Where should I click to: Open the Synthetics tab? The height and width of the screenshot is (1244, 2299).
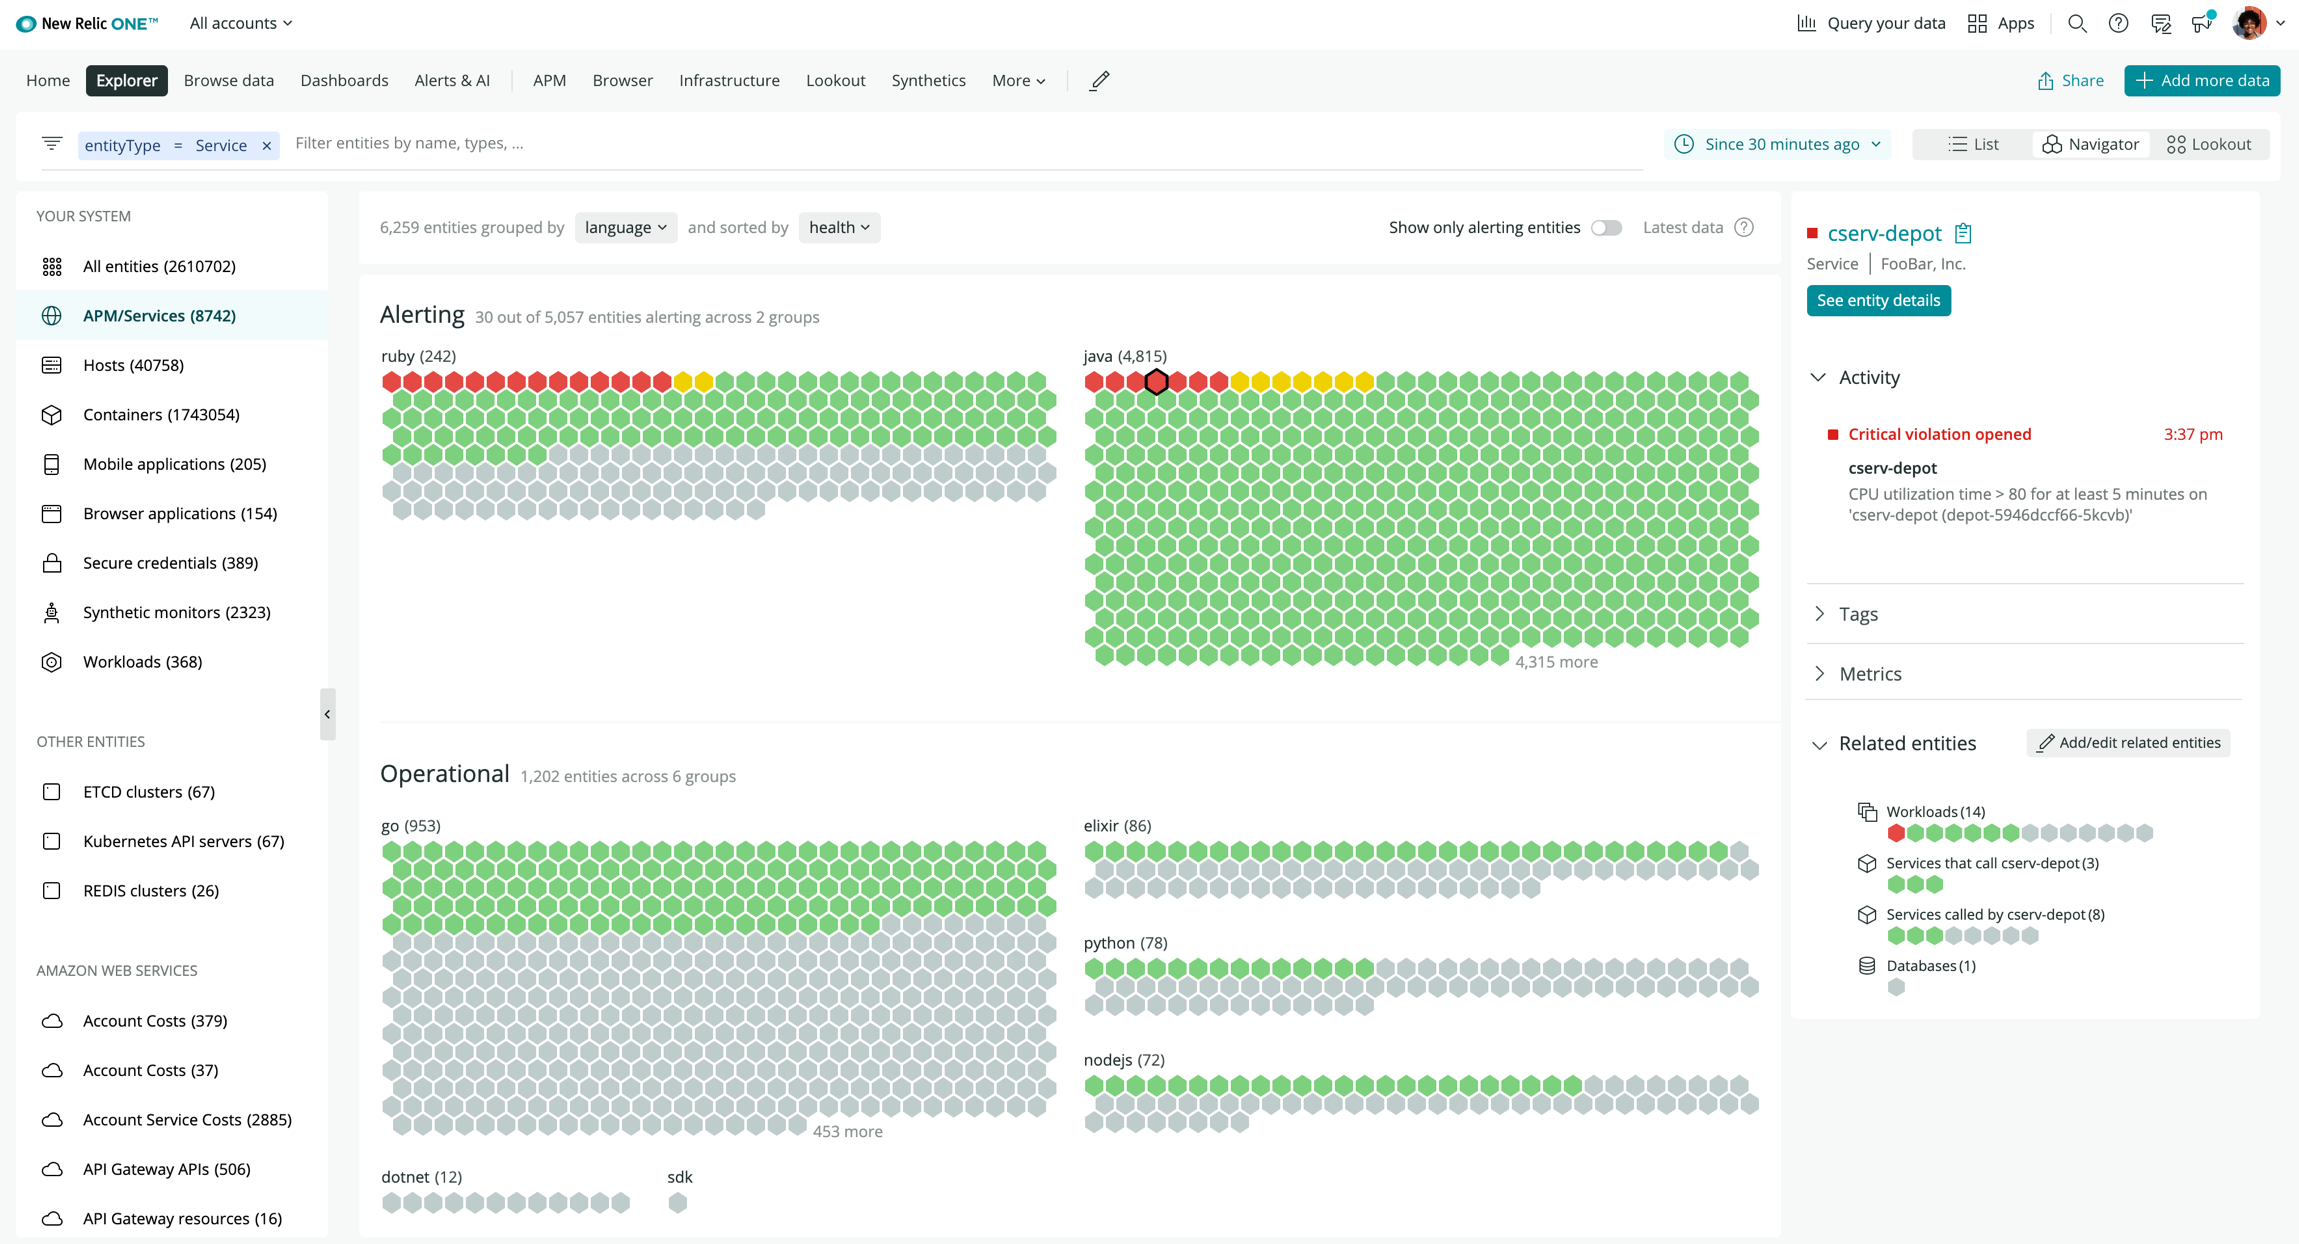click(x=928, y=80)
